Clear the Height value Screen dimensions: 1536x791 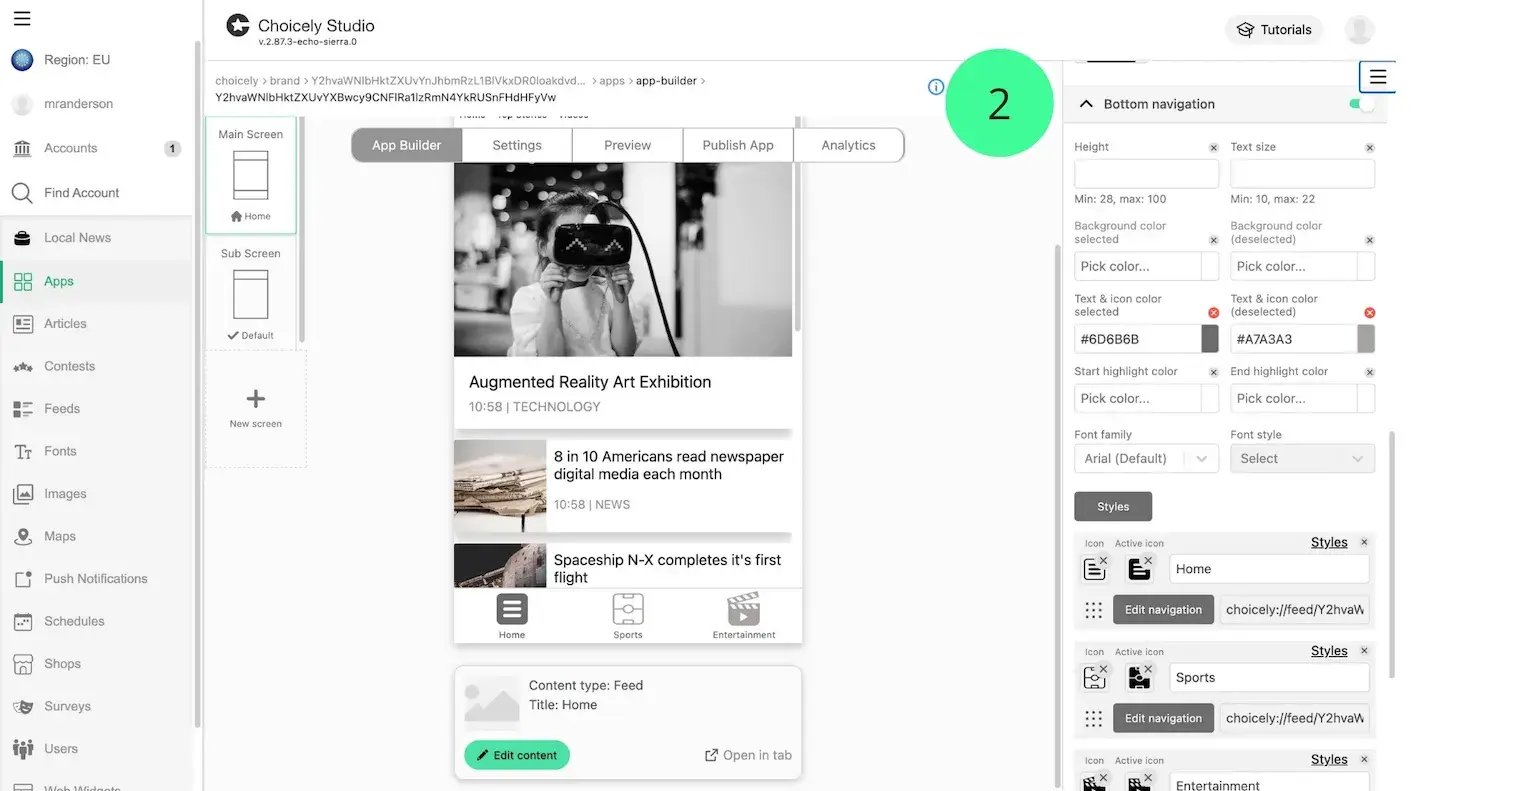tap(1214, 148)
